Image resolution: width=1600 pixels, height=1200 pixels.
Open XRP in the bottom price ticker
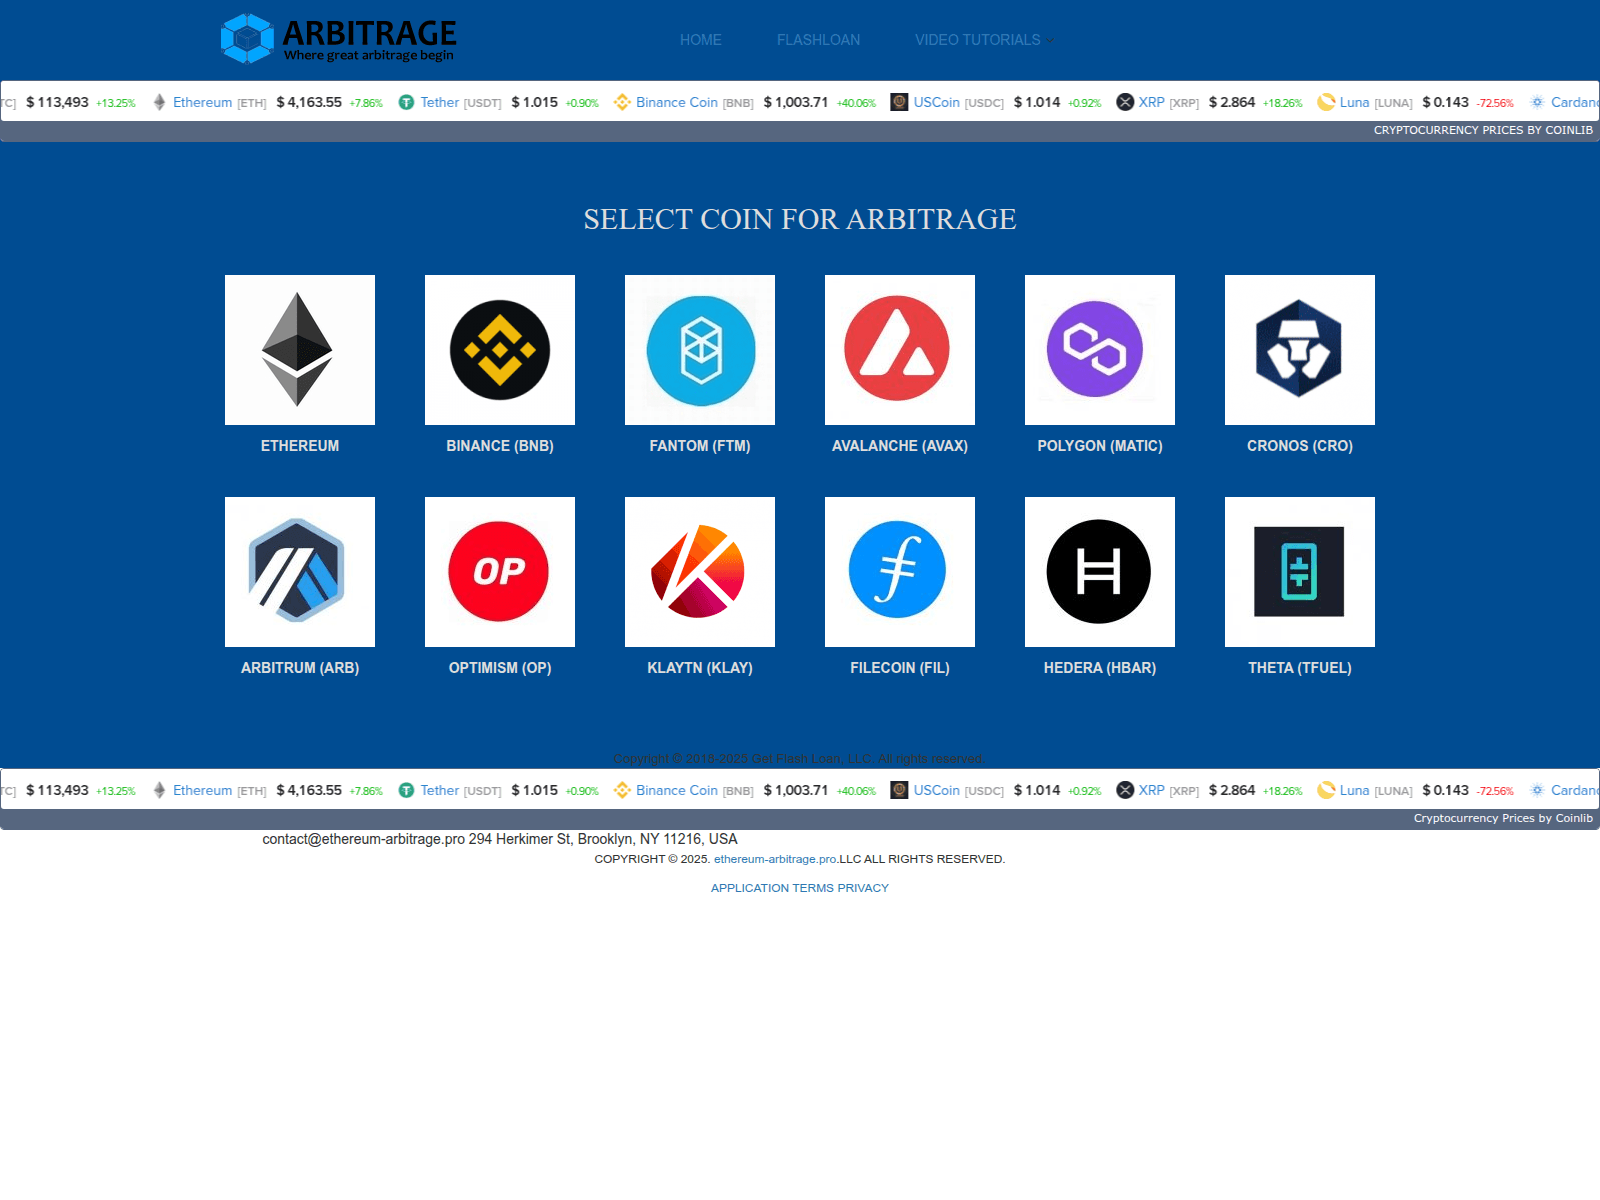point(1152,790)
